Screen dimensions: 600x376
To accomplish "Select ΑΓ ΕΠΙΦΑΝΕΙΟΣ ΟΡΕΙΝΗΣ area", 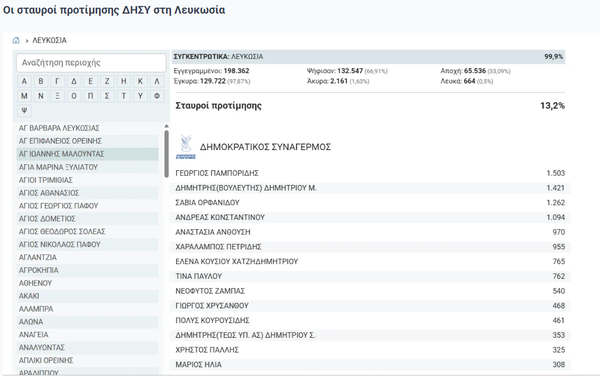I will (88, 141).
